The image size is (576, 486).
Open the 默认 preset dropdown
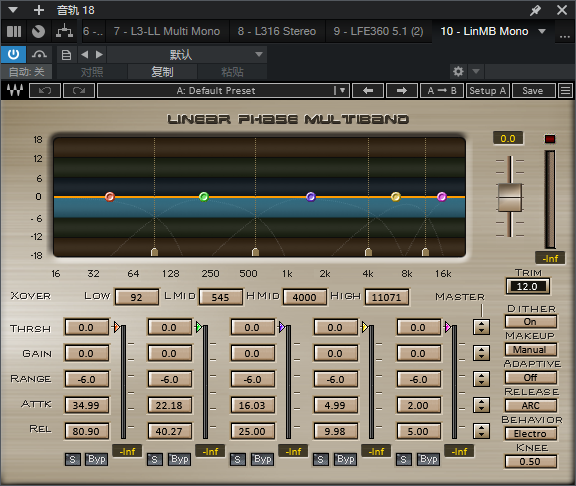(187, 55)
